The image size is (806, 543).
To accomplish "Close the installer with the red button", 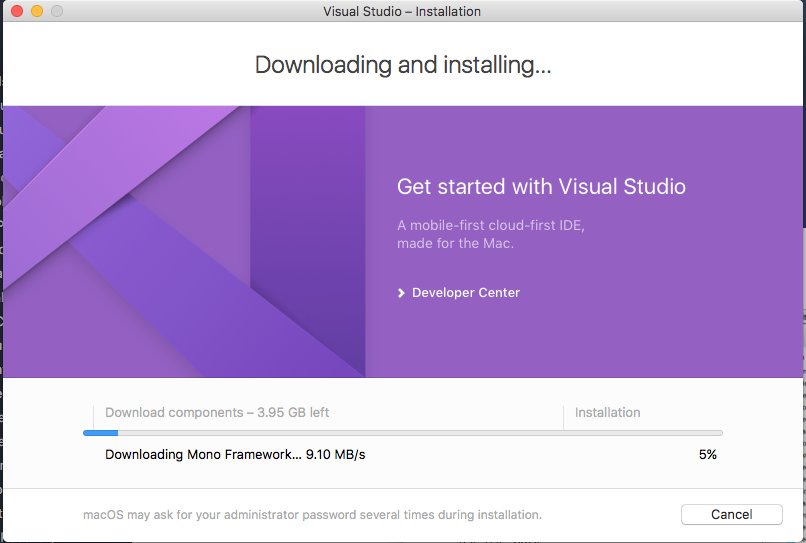I will [x=17, y=11].
